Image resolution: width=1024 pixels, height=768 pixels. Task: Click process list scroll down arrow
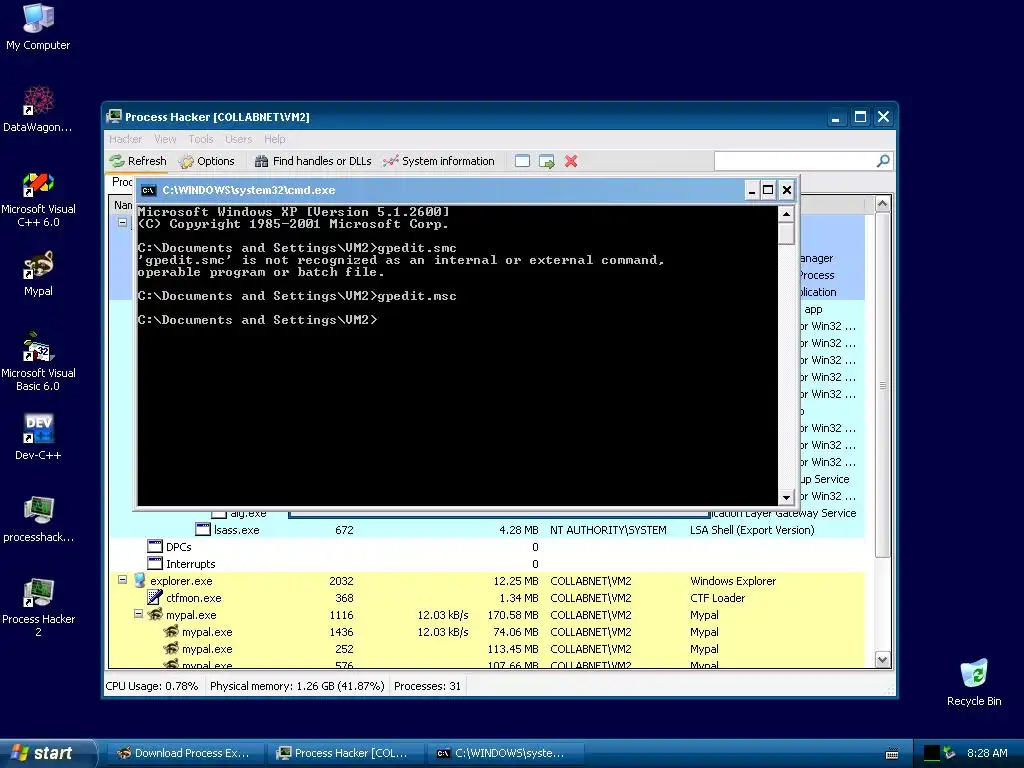tap(882, 660)
